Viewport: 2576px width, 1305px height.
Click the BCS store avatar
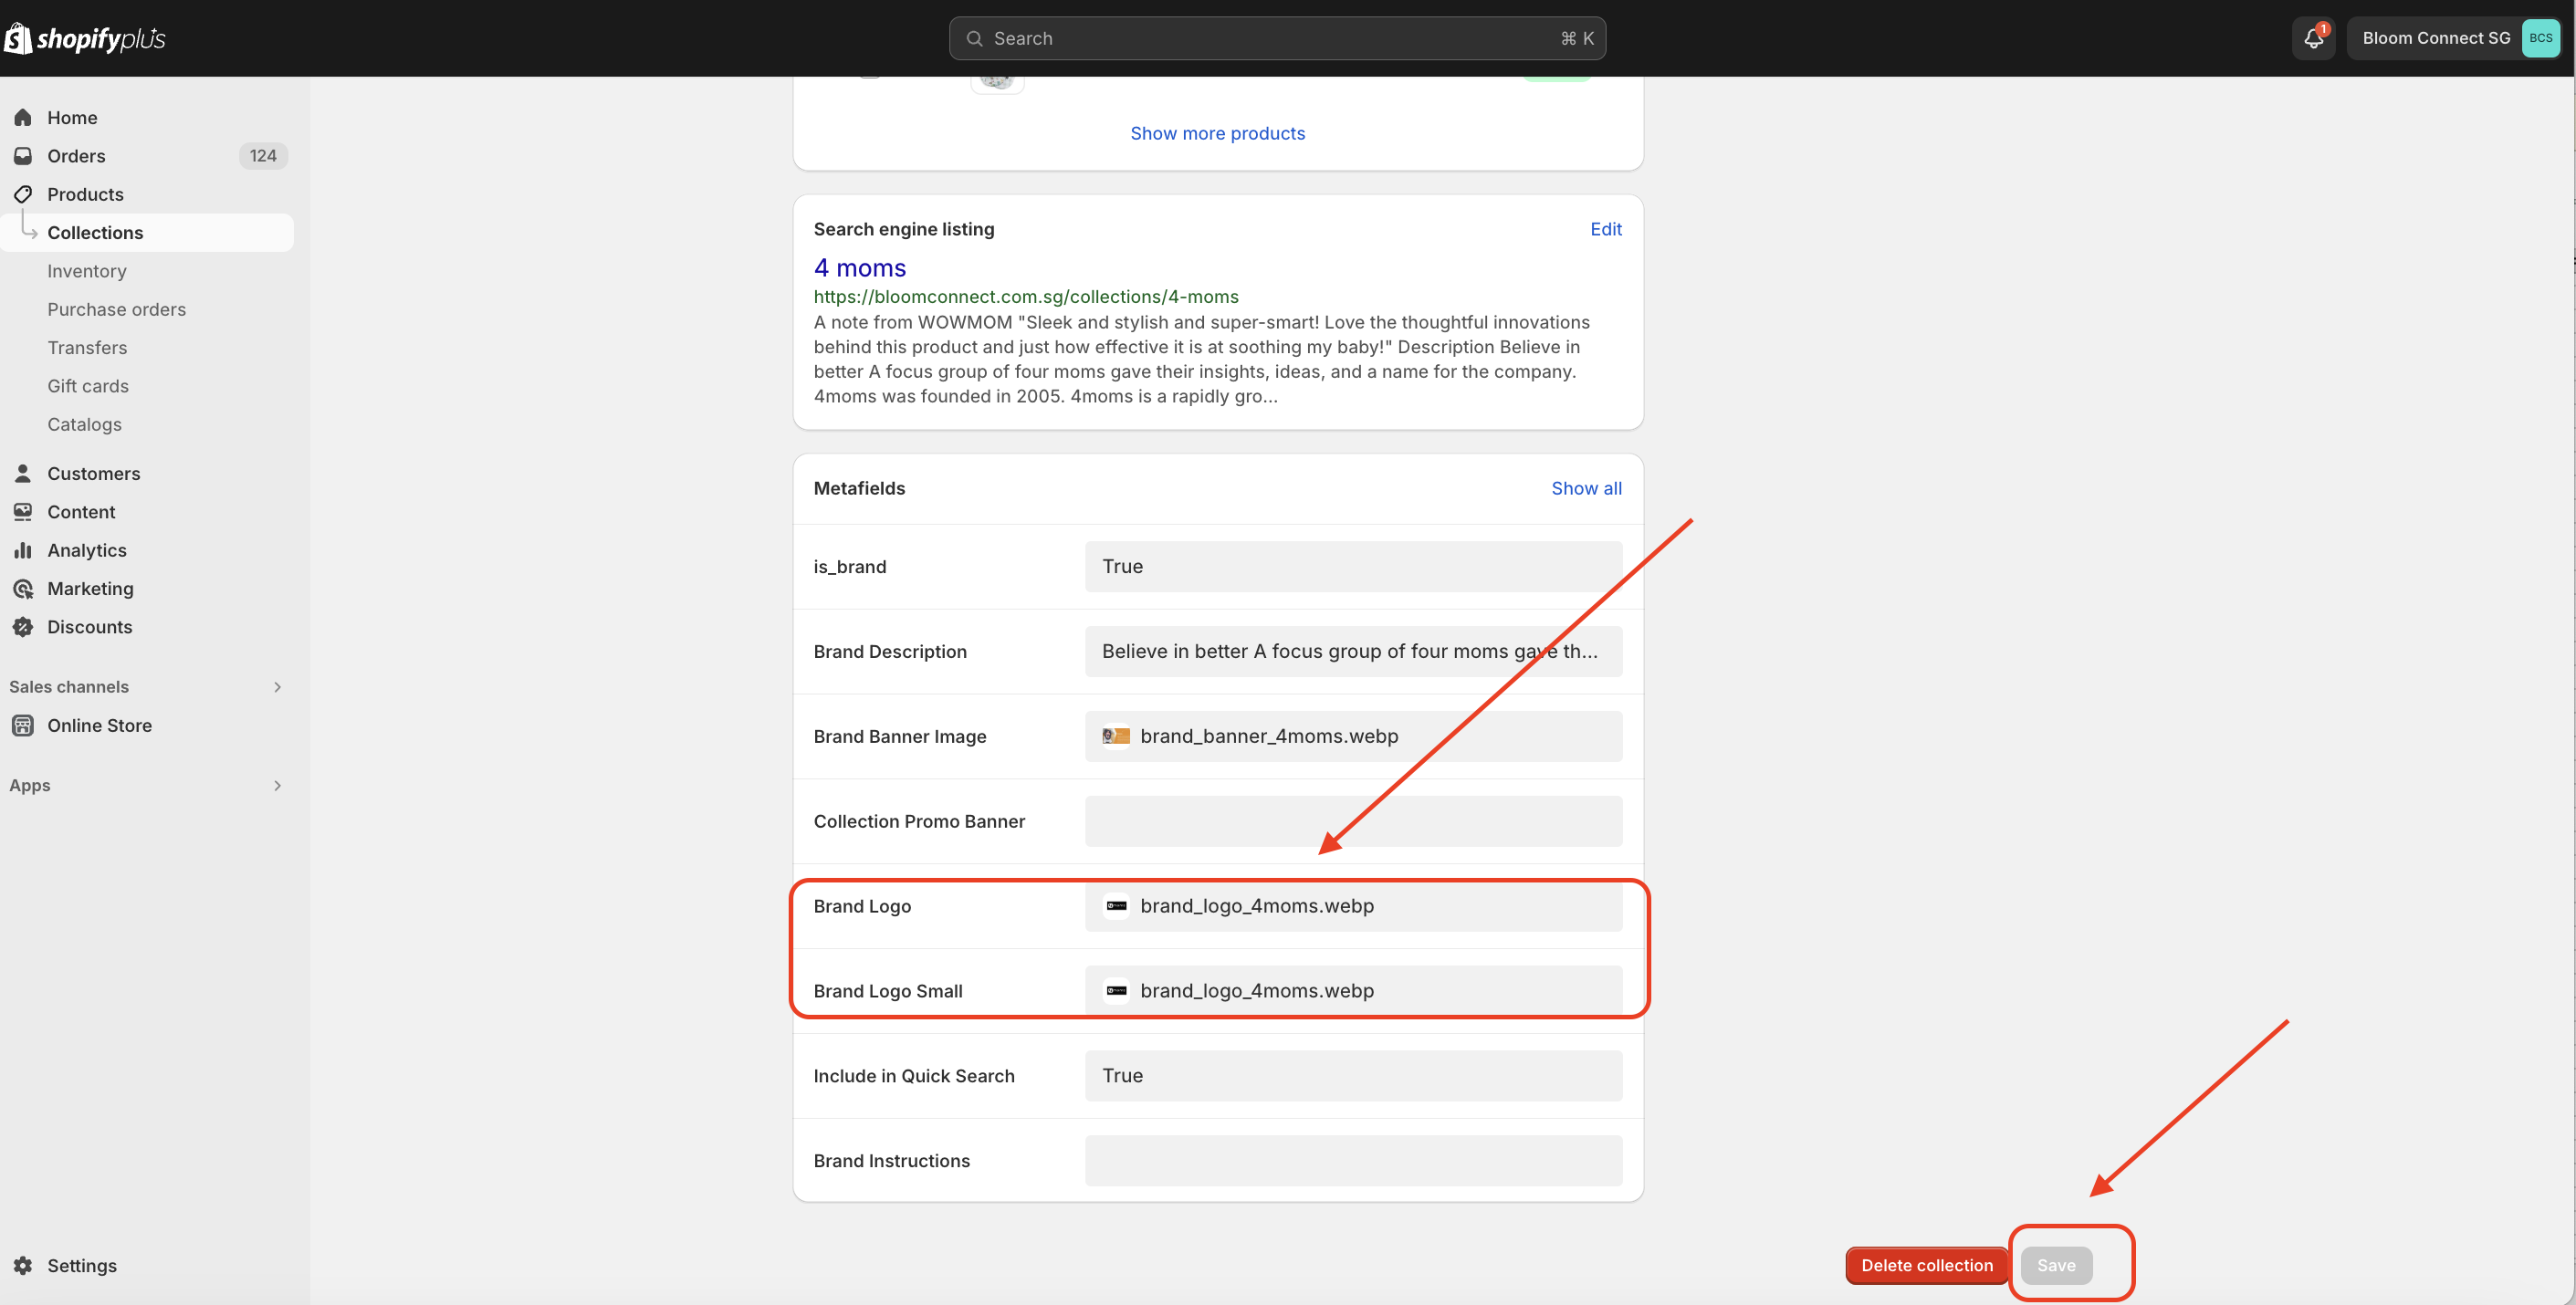(2540, 38)
